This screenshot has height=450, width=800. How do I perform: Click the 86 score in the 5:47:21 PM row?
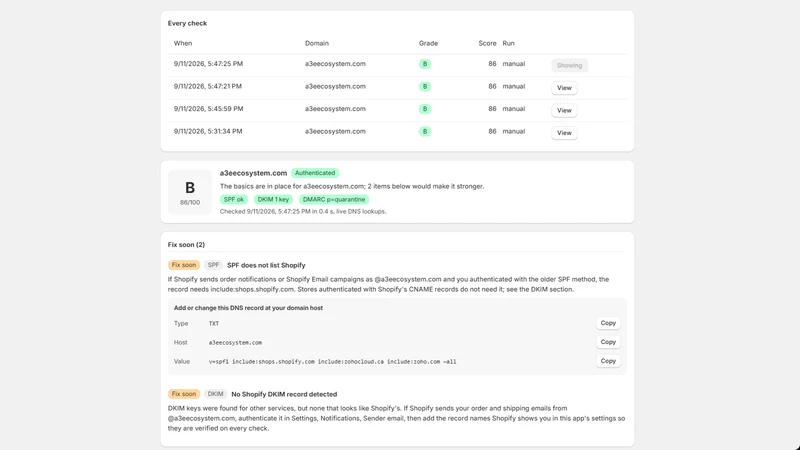492,86
